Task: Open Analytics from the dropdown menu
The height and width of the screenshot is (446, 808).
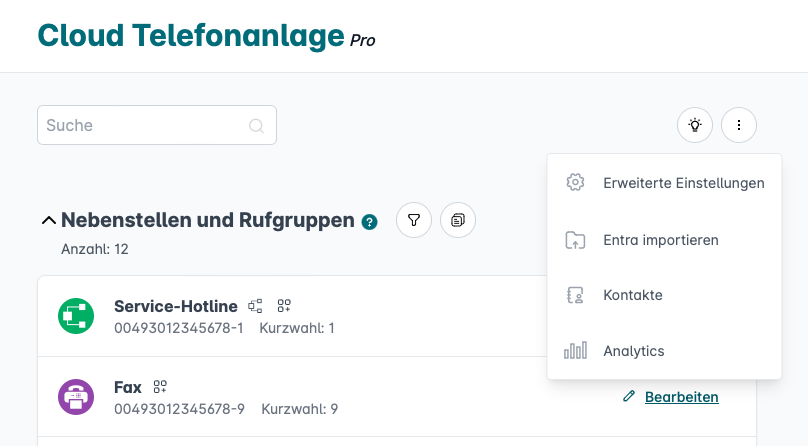Action: (633, 351)
